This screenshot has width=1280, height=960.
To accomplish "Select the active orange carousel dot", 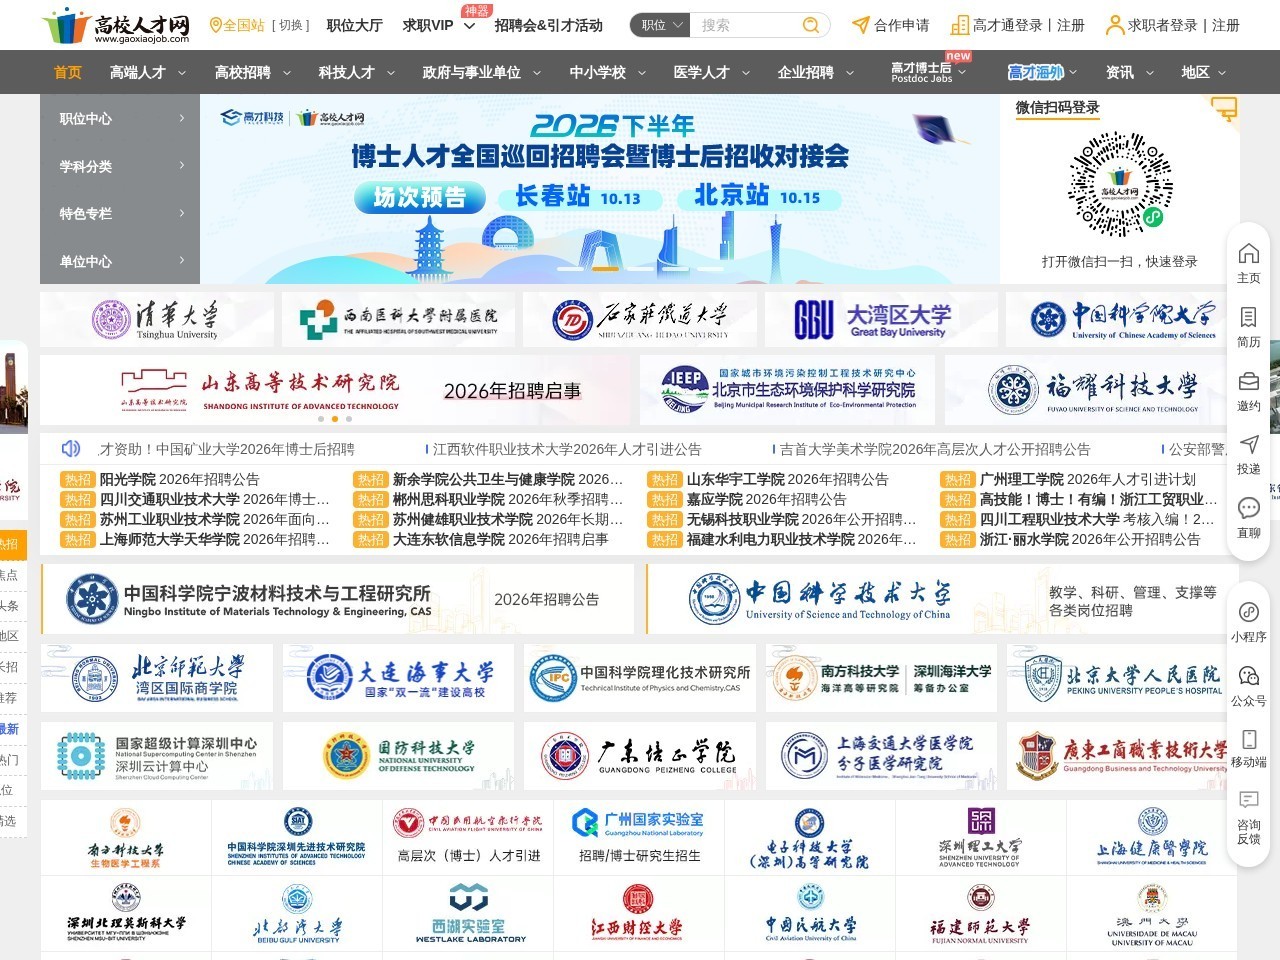I will (334, 419).
